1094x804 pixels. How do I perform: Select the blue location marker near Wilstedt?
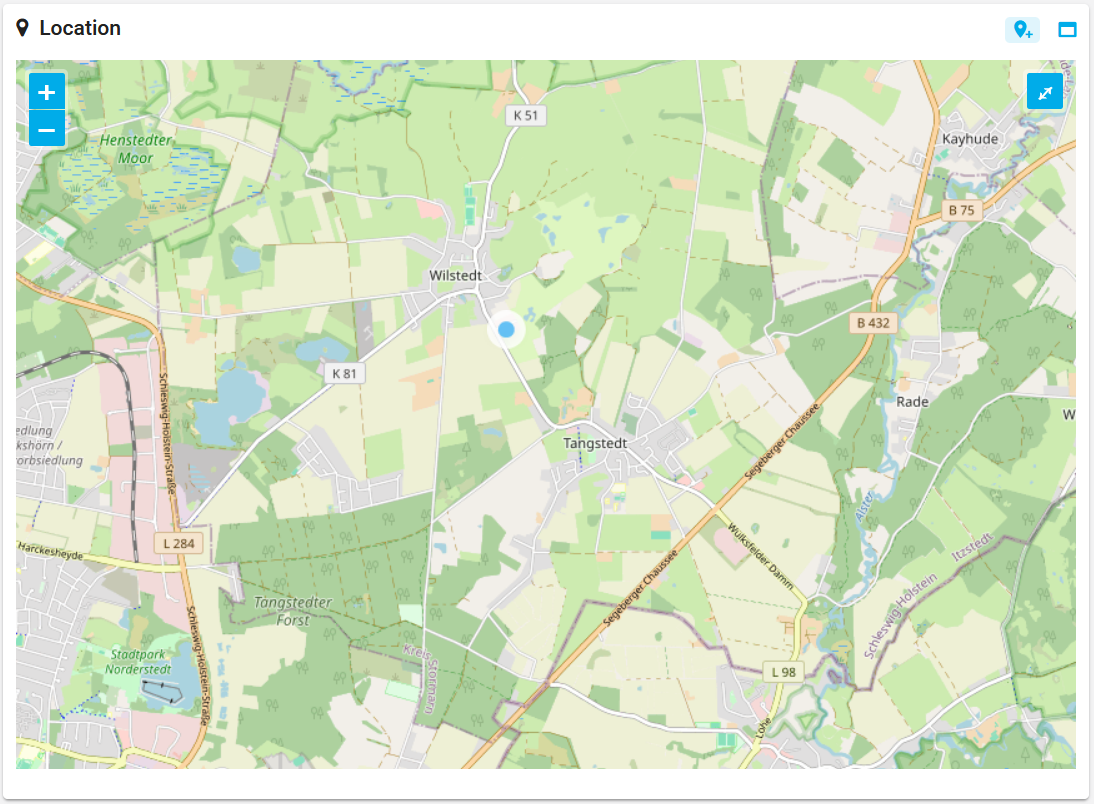[506, 330]
